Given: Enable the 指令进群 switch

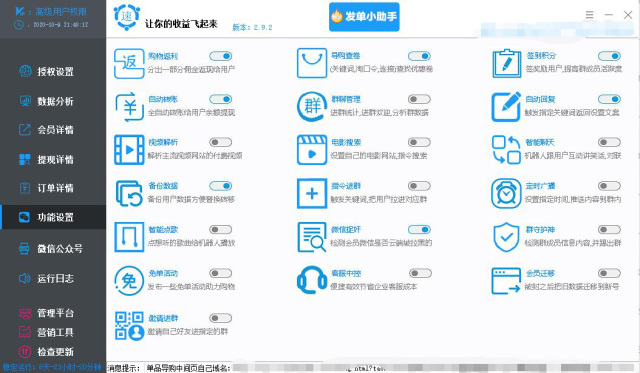Looking at the screenshot, I should coord(419,186).
